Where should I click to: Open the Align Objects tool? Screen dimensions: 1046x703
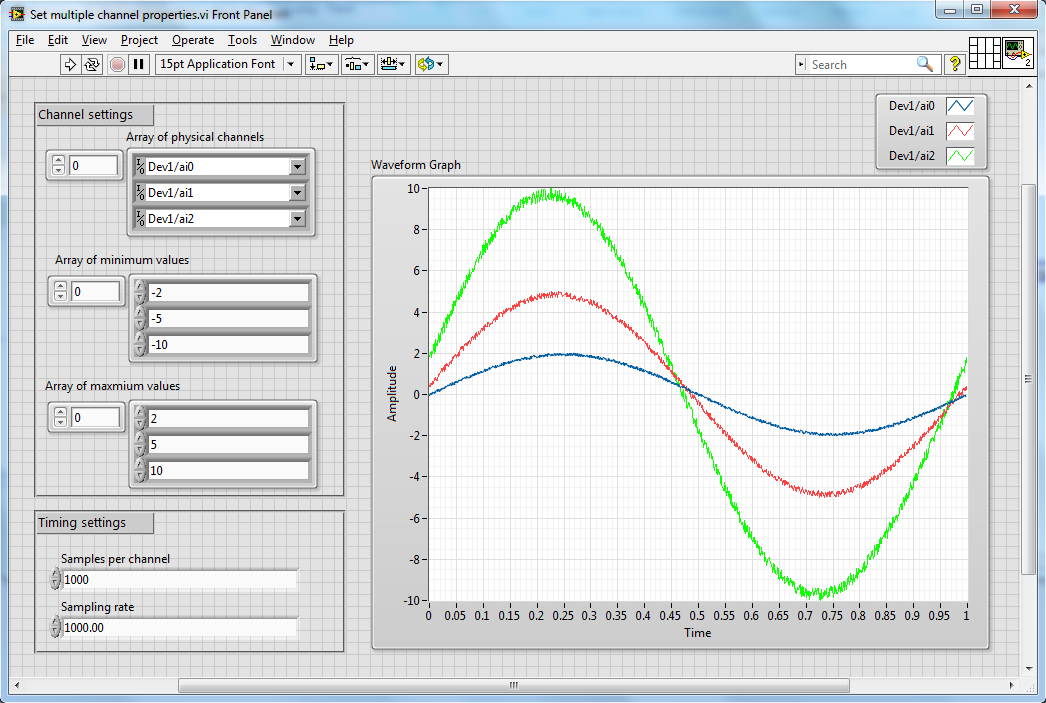point(321,64)
